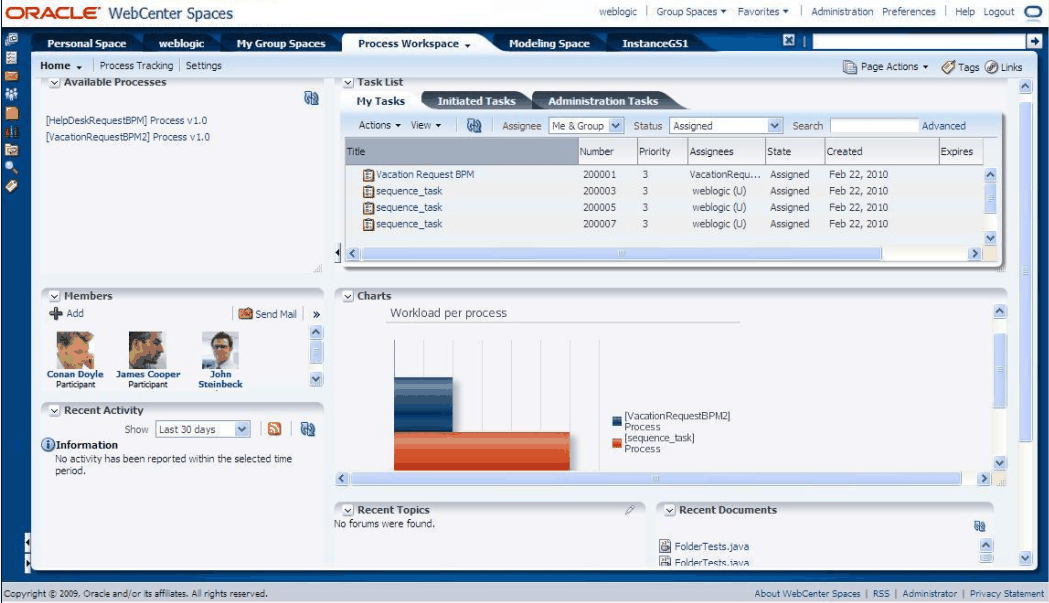Collapse the Members panel
This screenshot has height=603, width=1049.
(55, 296)
